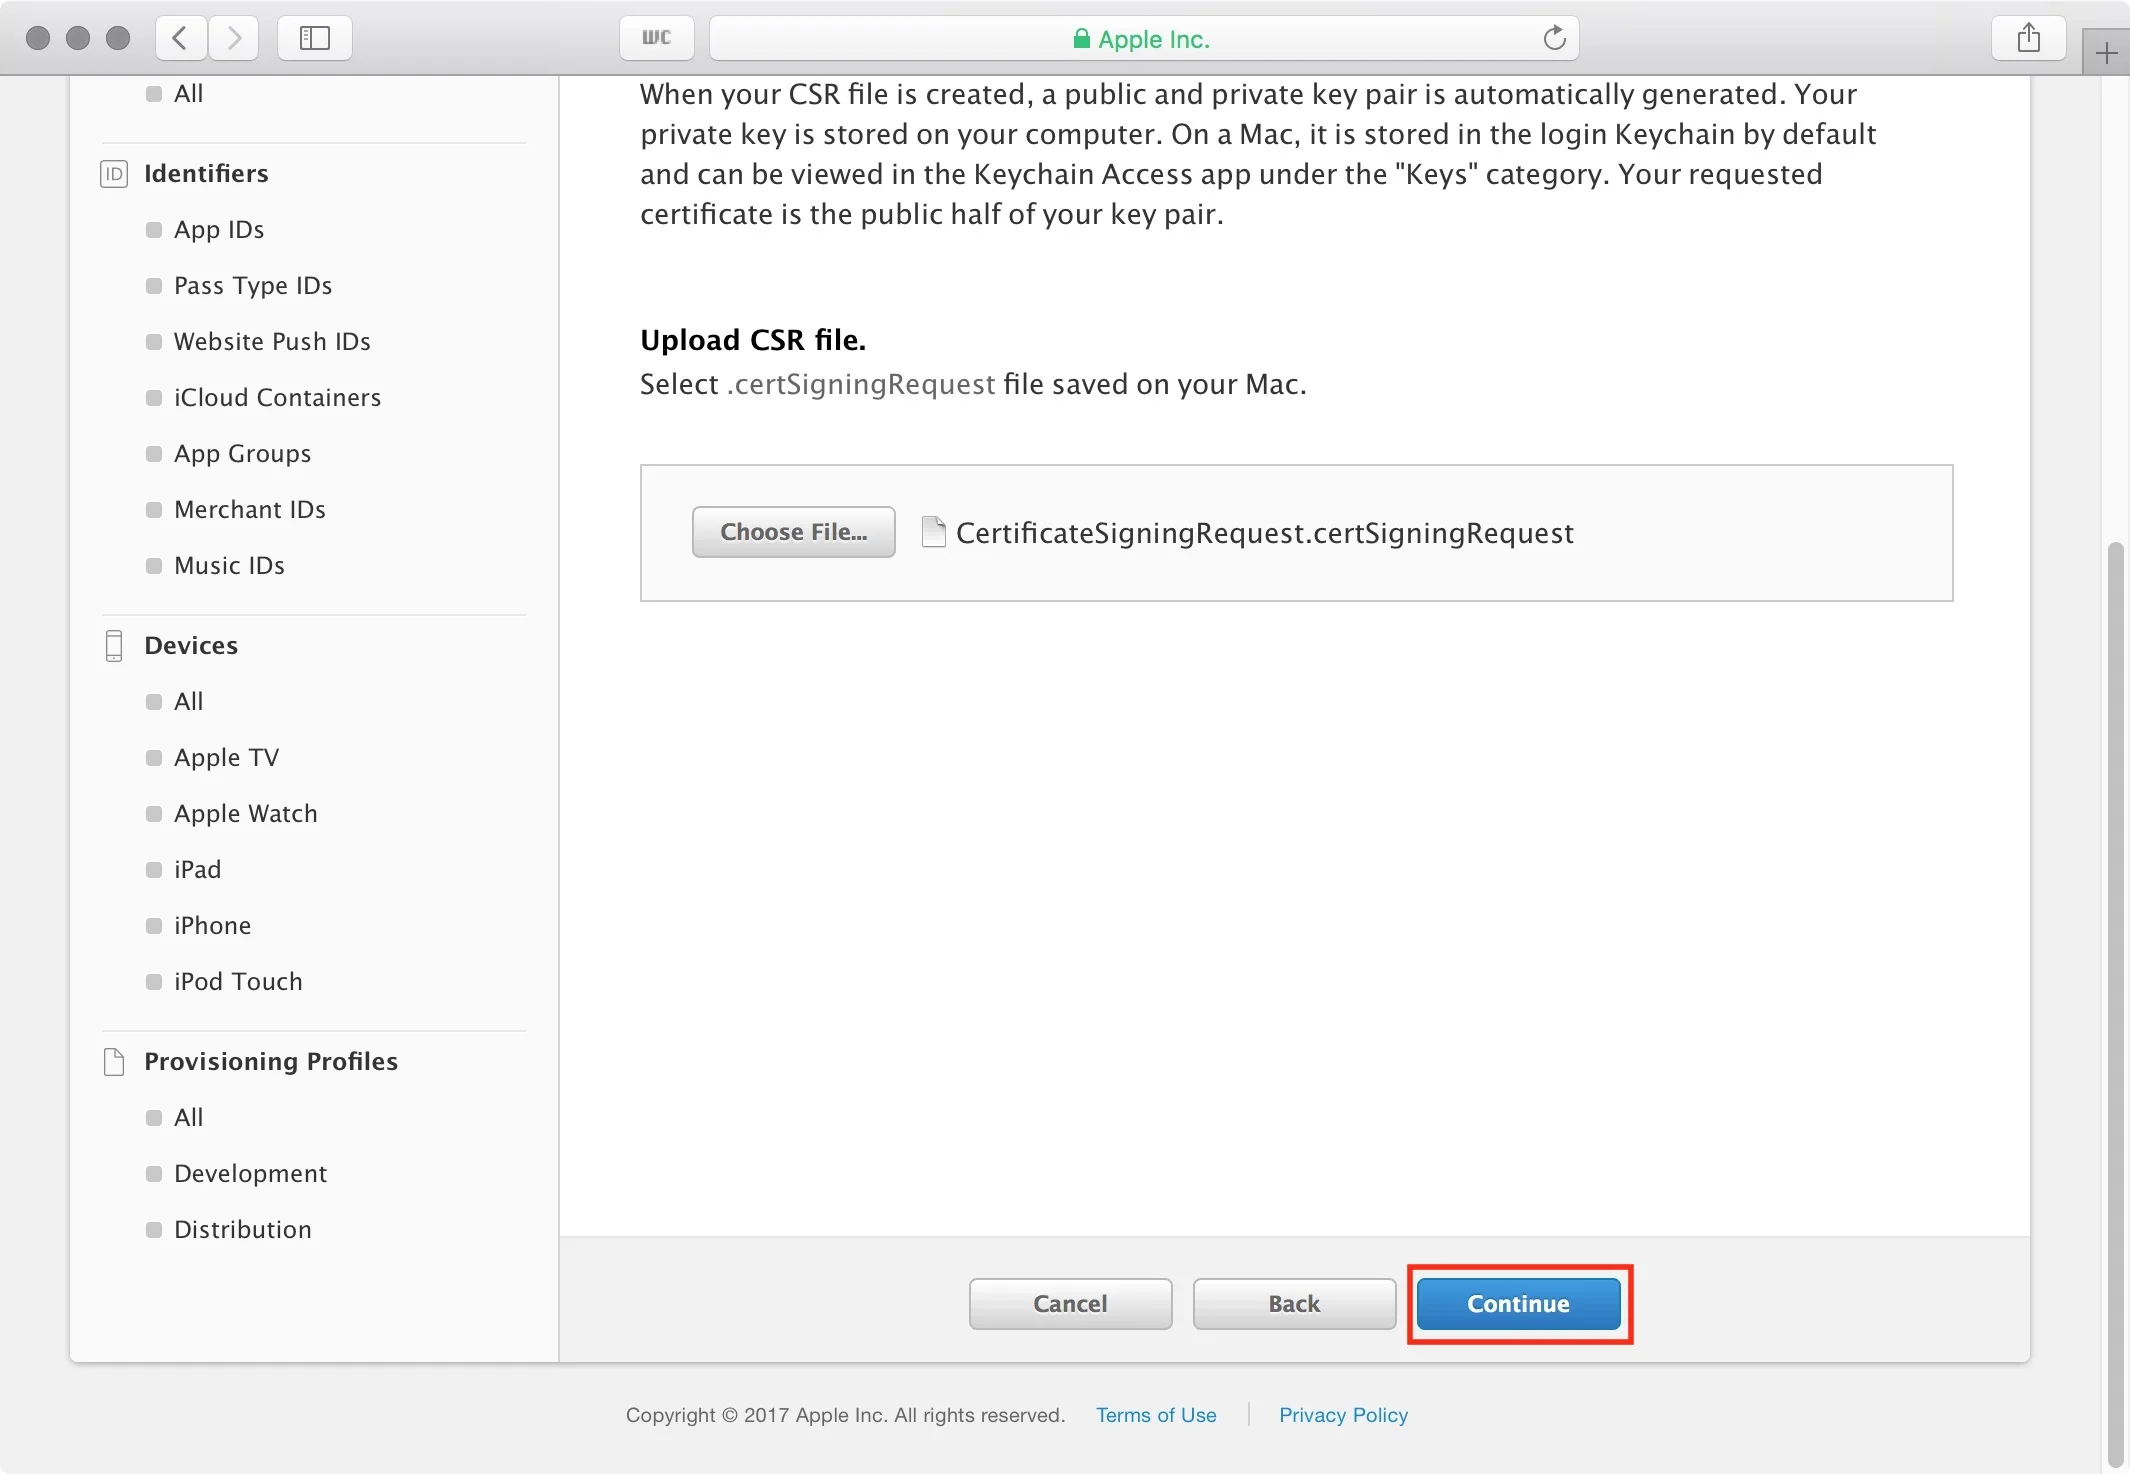Select Merchant IDs sidebar item

[x=250, y=510]
